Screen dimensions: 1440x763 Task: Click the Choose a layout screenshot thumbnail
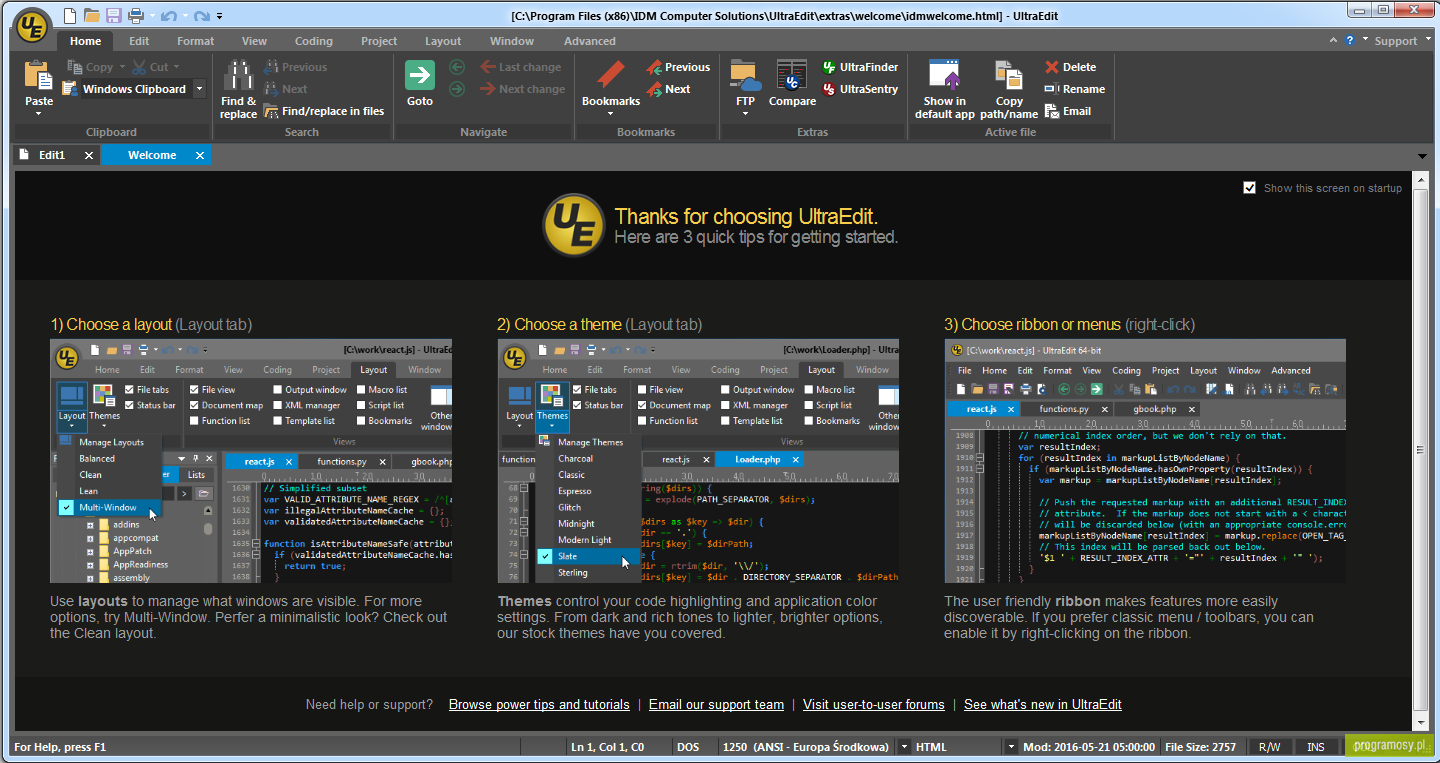251,461
